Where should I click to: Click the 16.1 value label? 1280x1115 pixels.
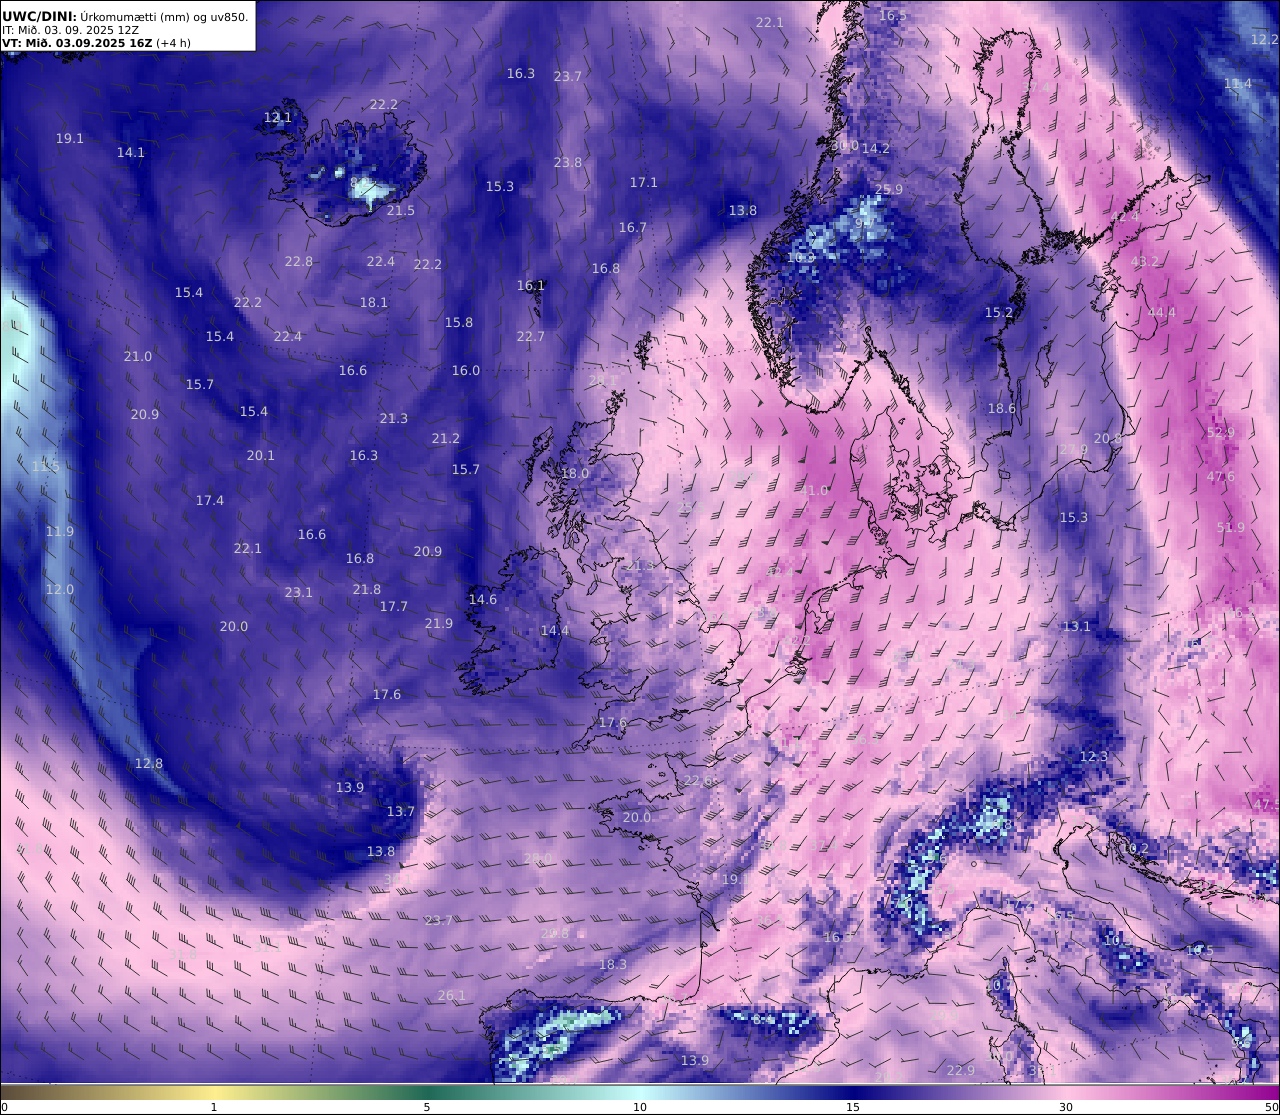coord(531,286)
